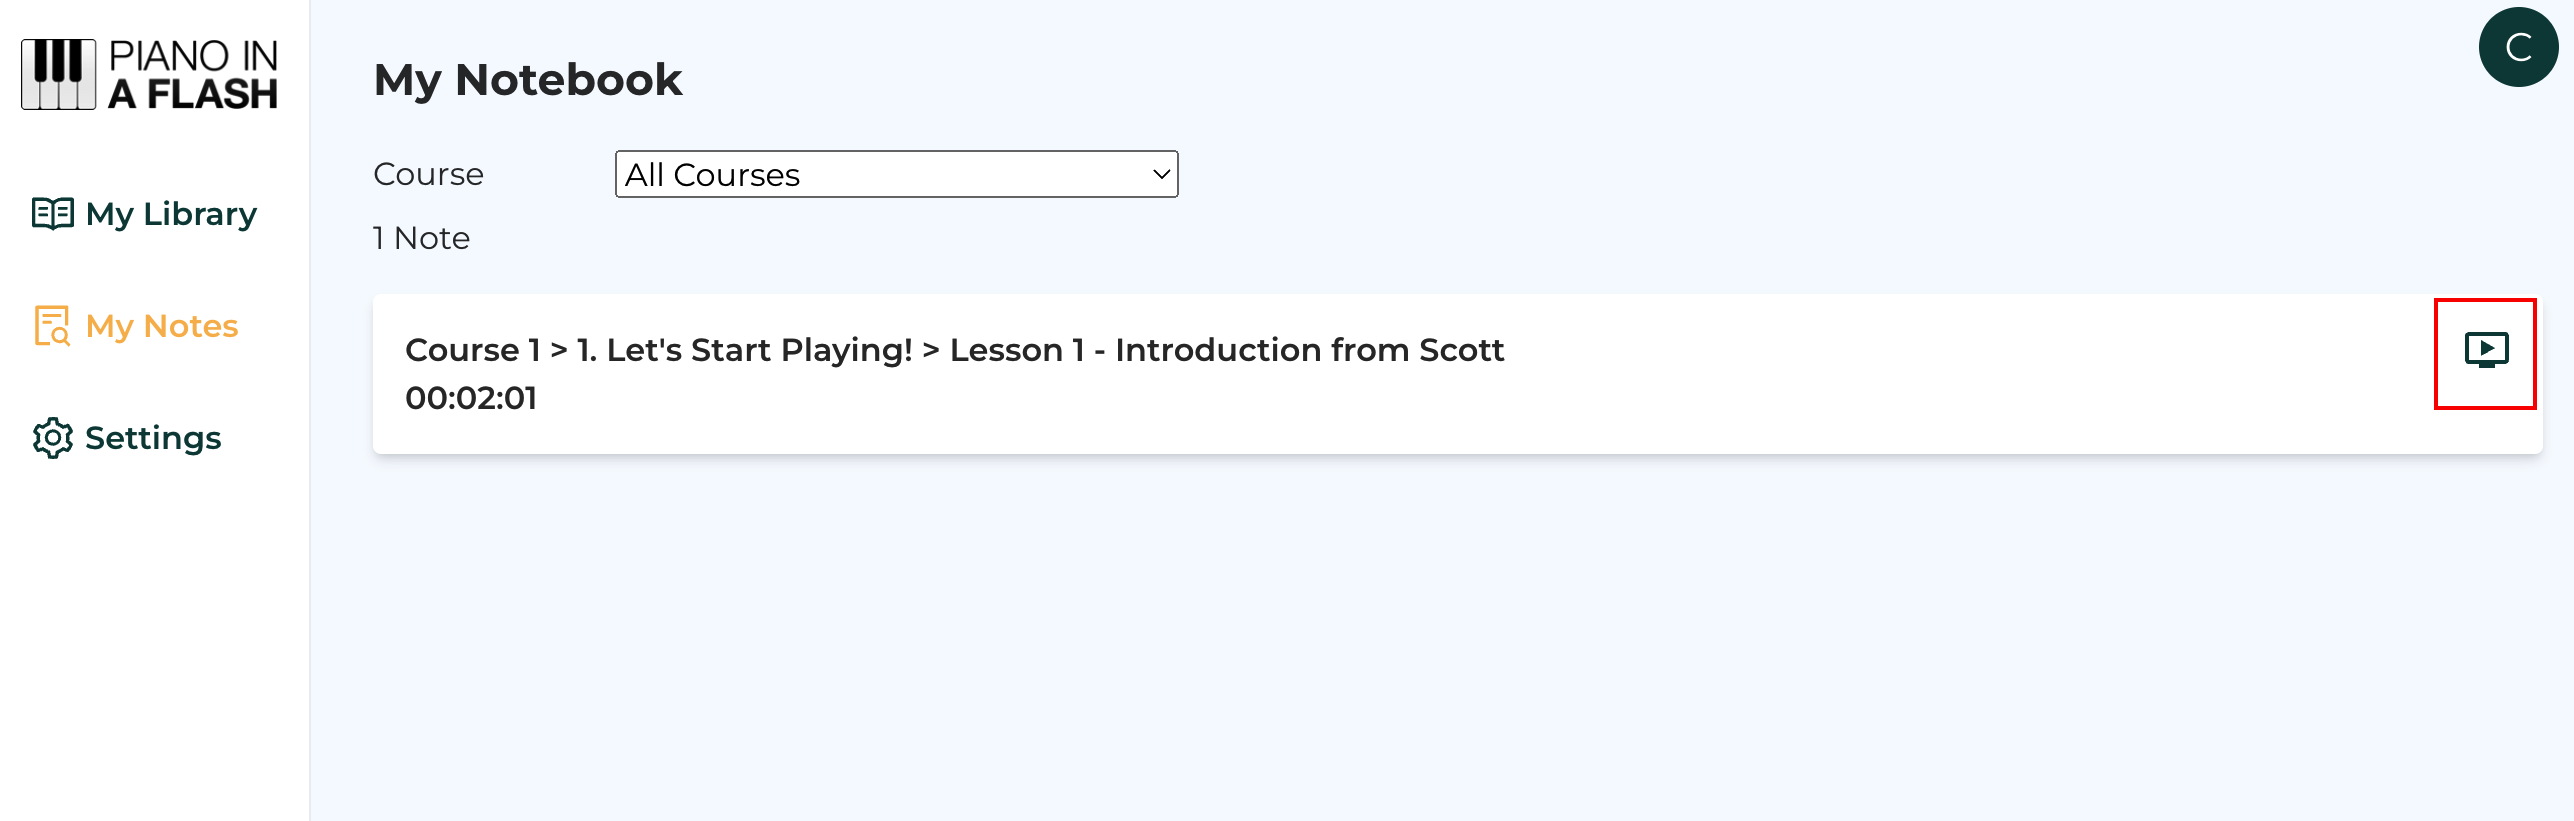Play the lesson video from the note
The width and height of the screenshot is (2574, 821).
point(2485,350)
